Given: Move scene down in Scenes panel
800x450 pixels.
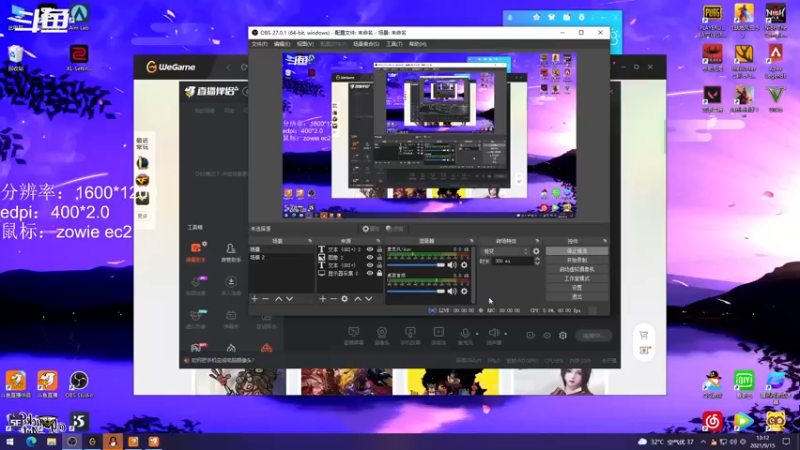Looking at the screenshot, I should 289,299.
